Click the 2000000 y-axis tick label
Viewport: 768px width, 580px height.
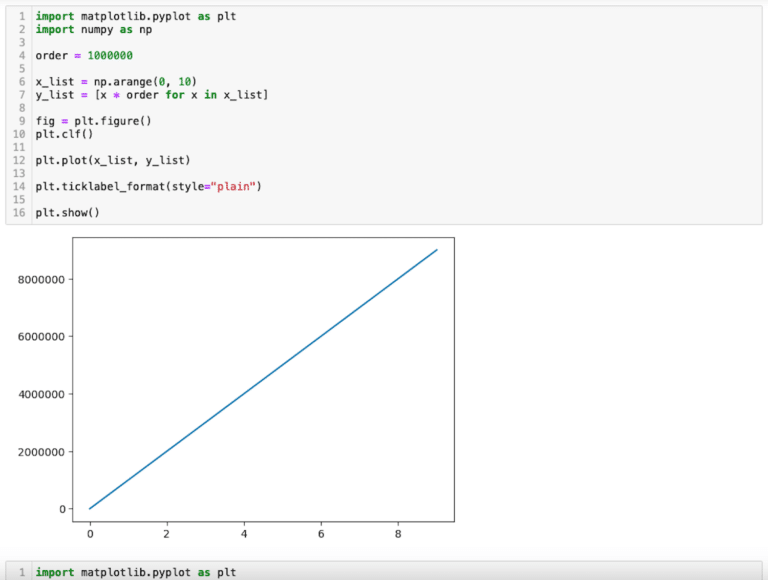pos(48,452)
